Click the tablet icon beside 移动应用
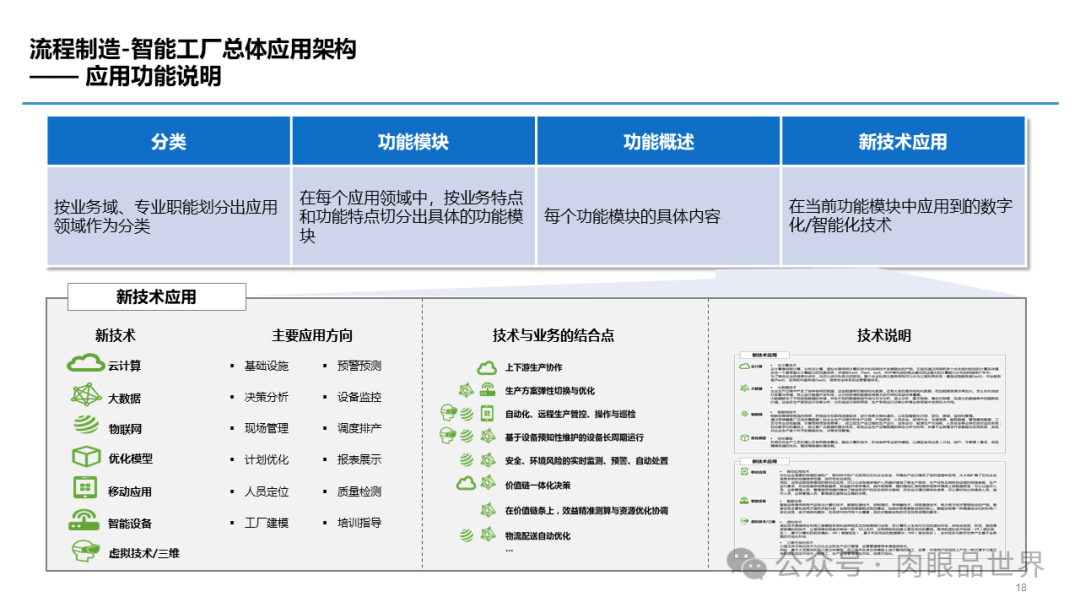This screenshot has height=608, width=1080. coord(85,488)
